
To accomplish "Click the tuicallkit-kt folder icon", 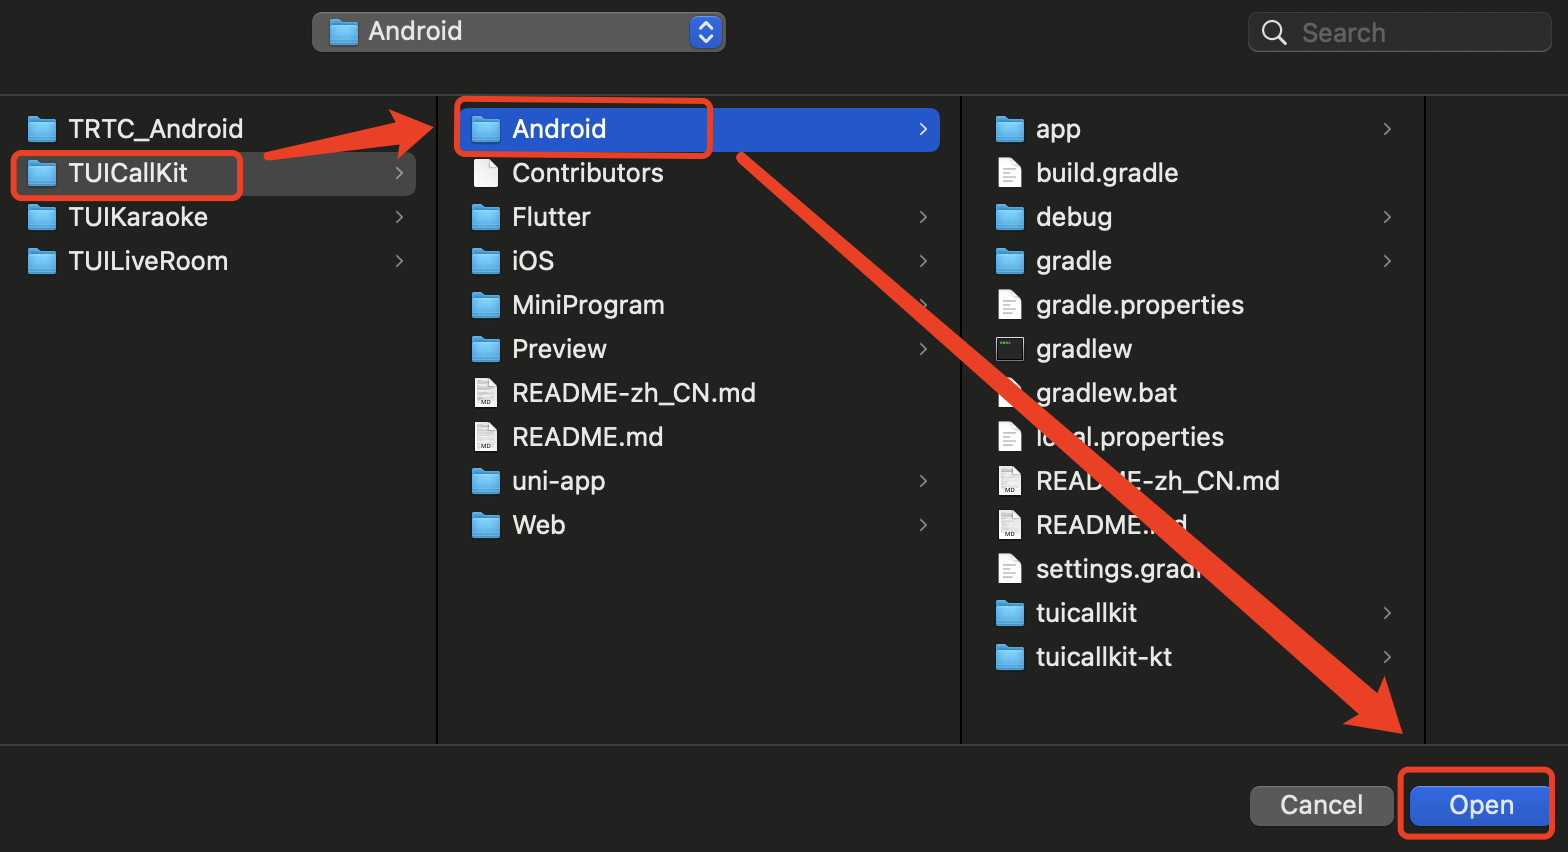I will tap(1010, 657).
